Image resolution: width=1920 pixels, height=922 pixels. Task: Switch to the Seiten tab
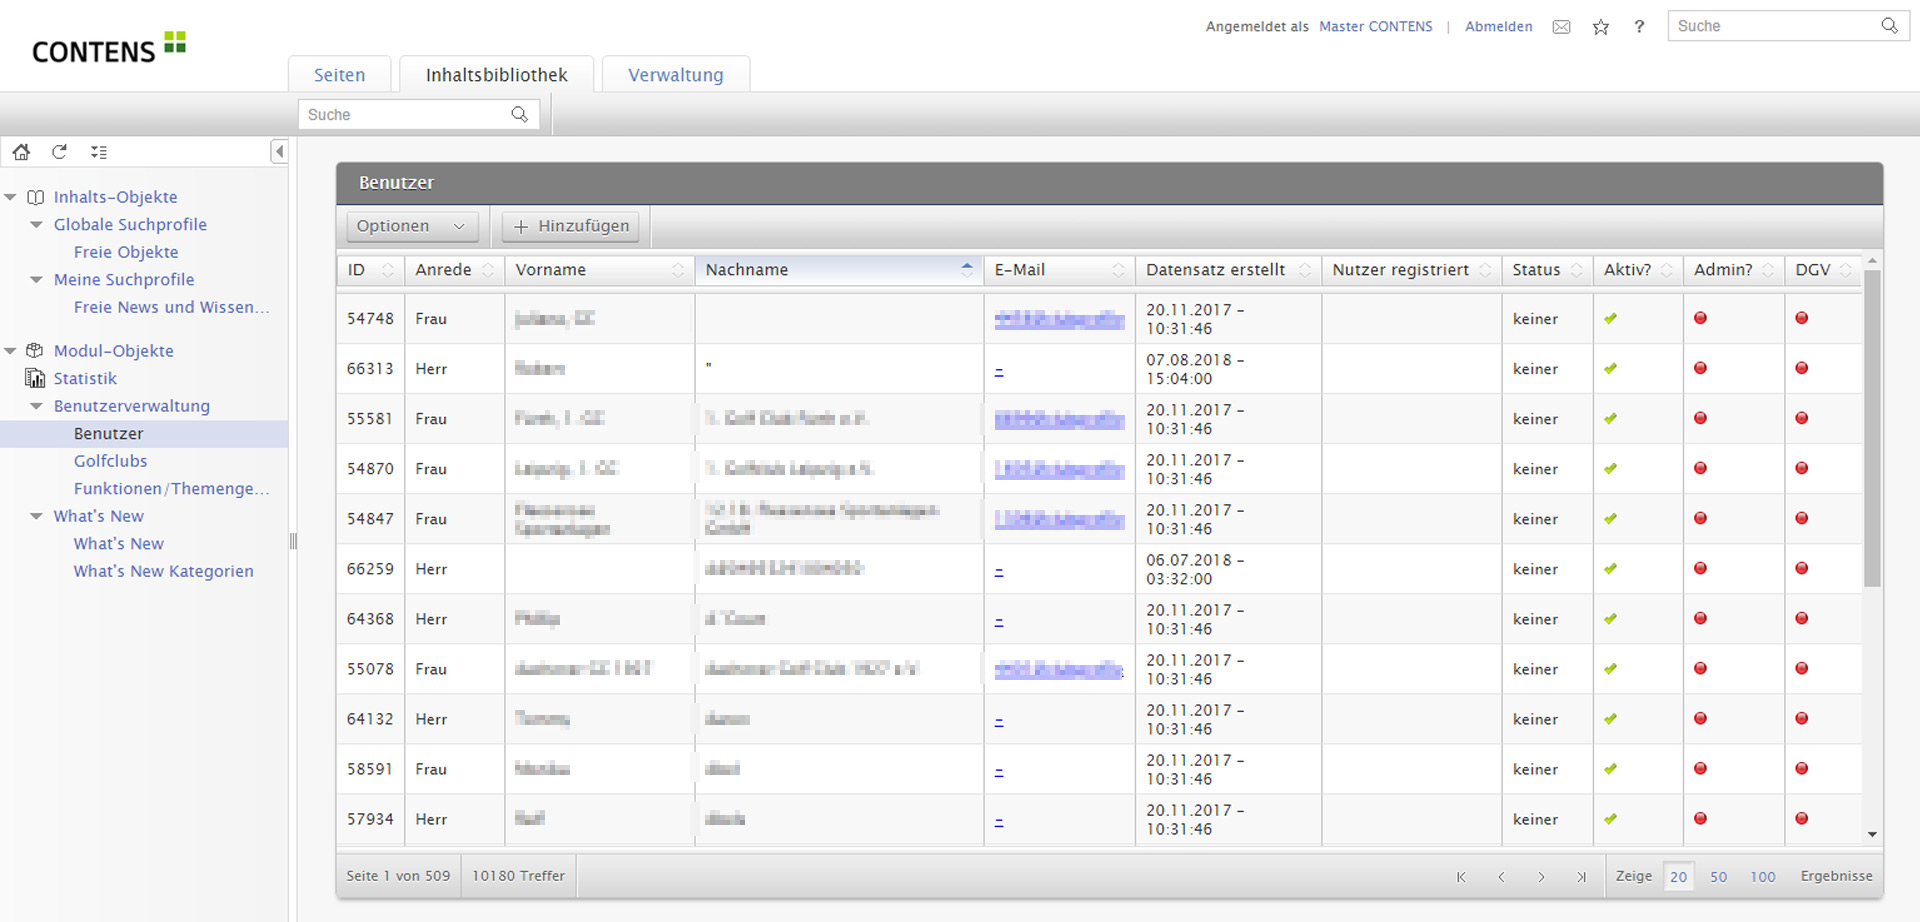339,75
